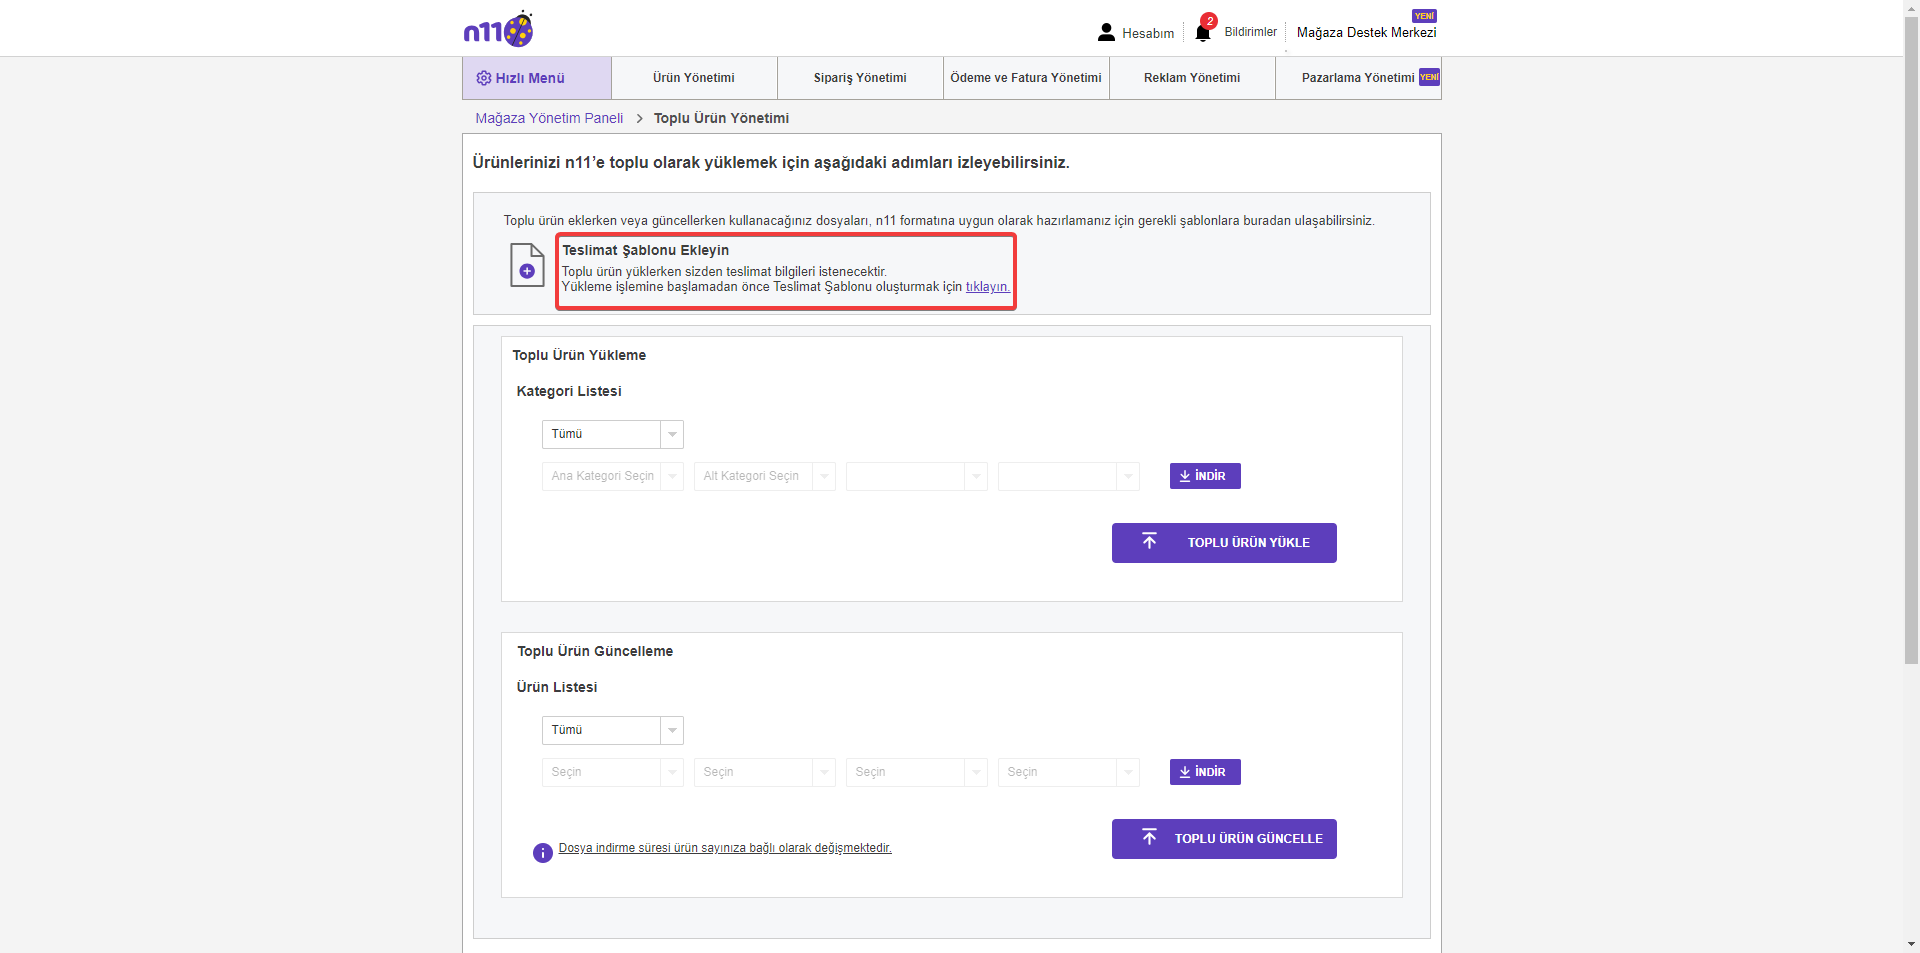Click TOPLU ÜRÜN YÜKLE button
The image size is (1920, 953).
point(1224,543)
